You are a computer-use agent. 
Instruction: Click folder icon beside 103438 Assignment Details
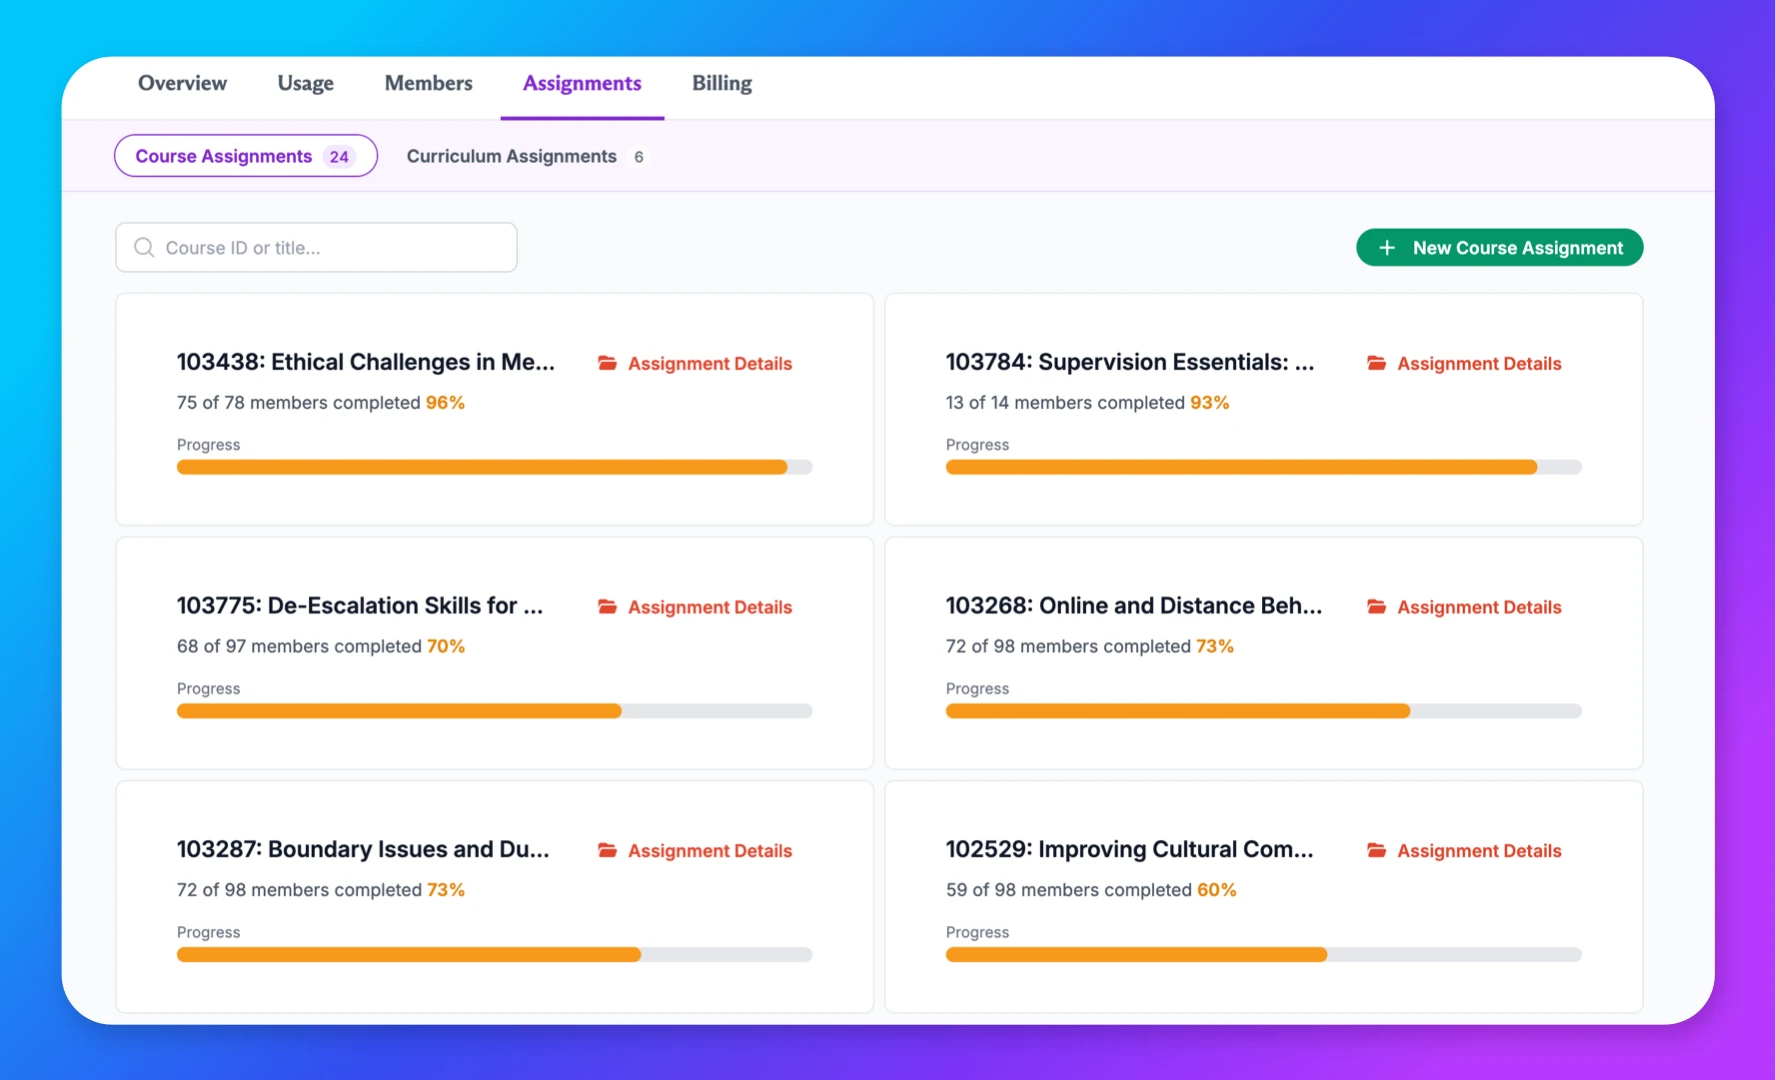click(x=607, y=363)
